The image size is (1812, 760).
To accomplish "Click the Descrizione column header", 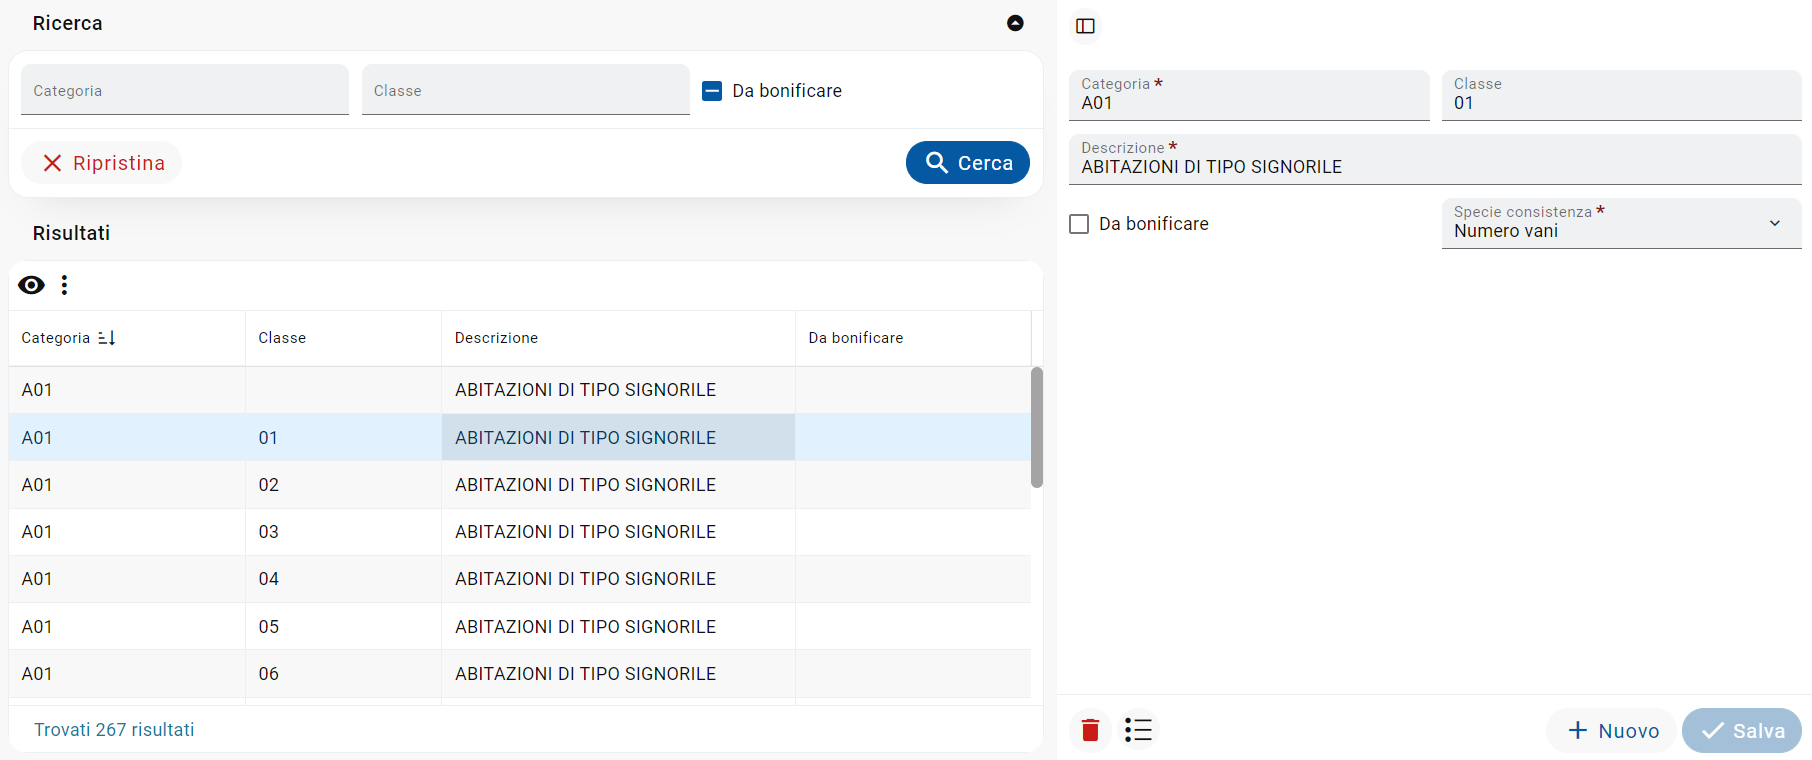I will [x=497, y=338].
